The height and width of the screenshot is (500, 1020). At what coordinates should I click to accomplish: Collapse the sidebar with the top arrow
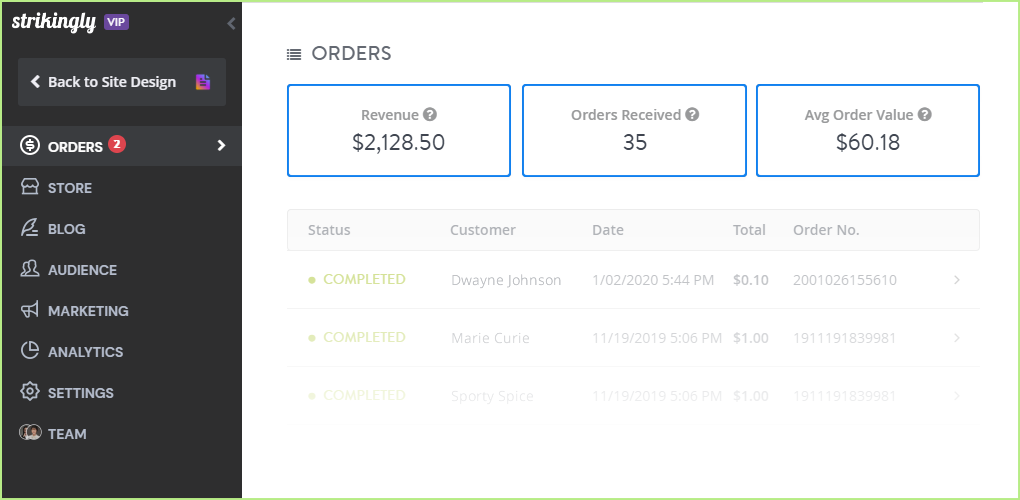(231, 23)
